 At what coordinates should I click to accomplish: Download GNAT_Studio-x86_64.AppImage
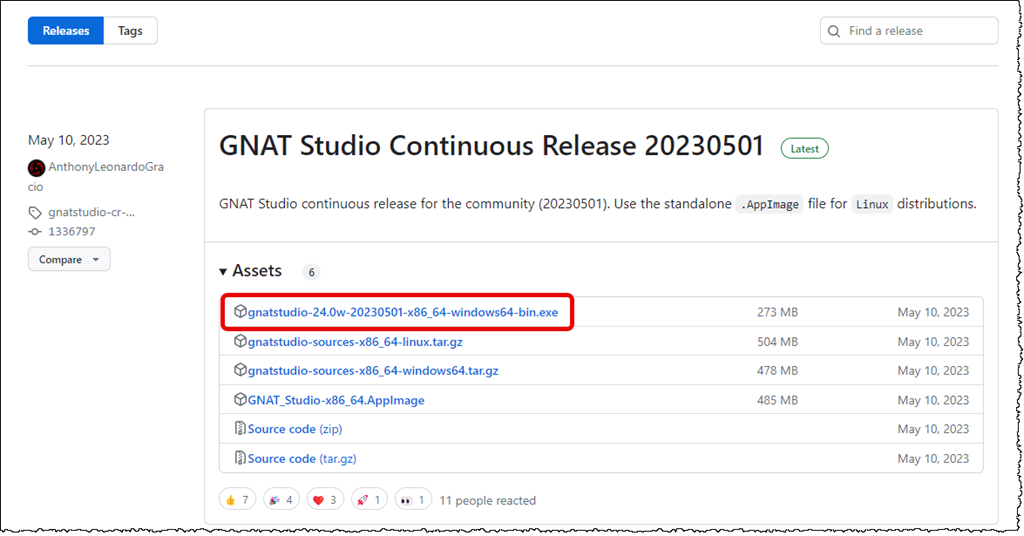[336, 400]
